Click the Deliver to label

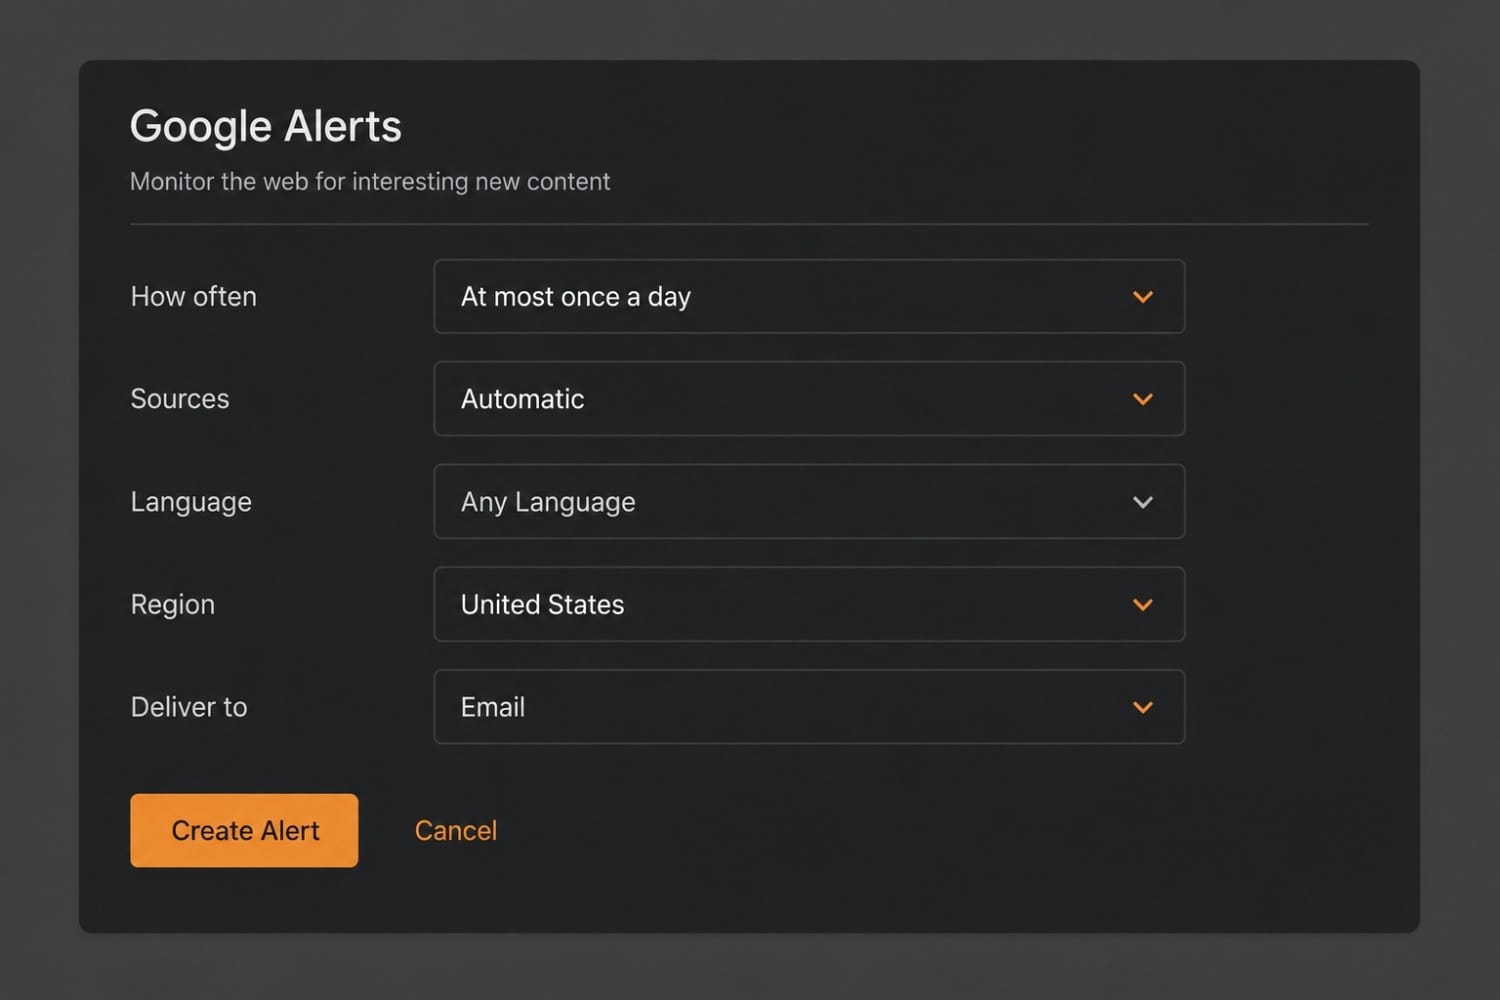point(189,707)
